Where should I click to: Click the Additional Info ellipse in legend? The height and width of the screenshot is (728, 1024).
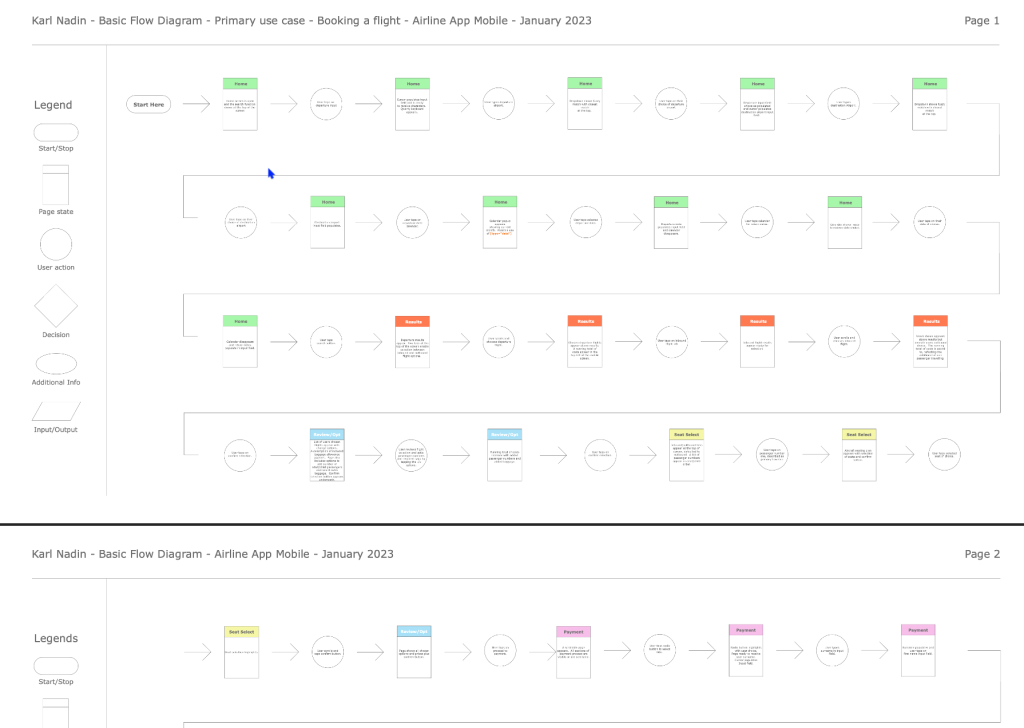click(x=56, y=363)
